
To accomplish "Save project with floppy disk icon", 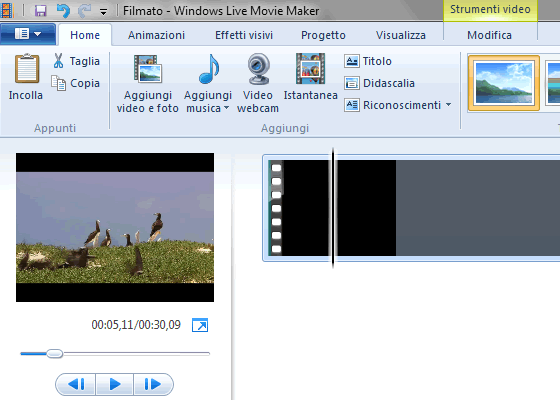I will [40, 11].
